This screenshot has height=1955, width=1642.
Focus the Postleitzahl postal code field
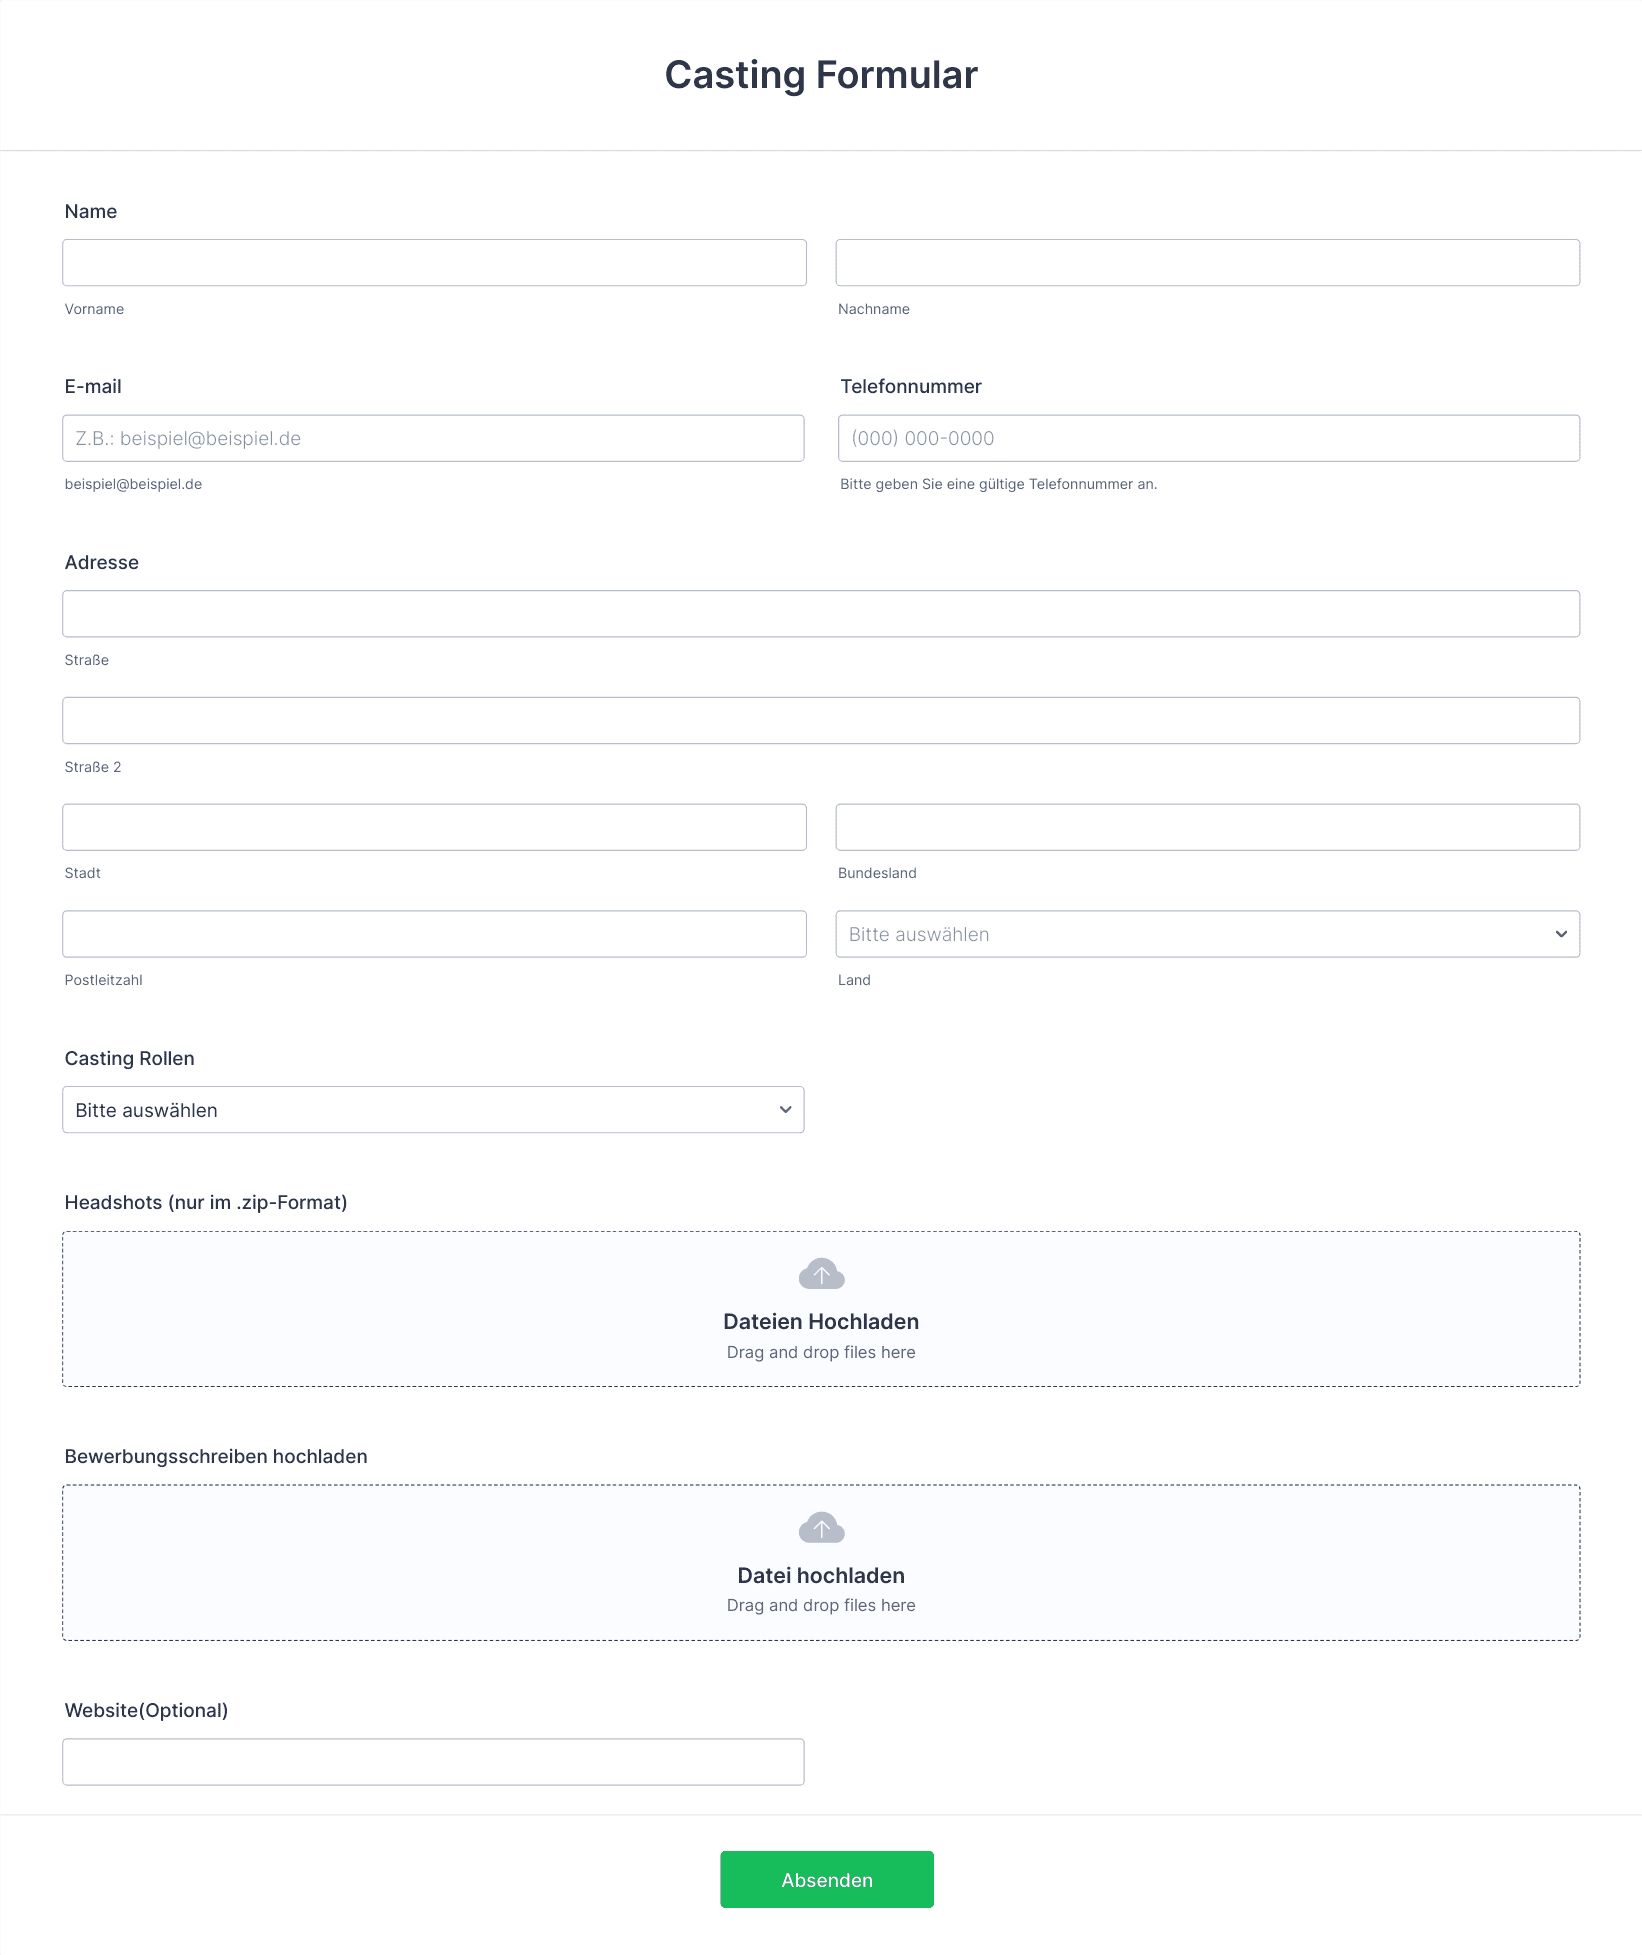(434, 934)
